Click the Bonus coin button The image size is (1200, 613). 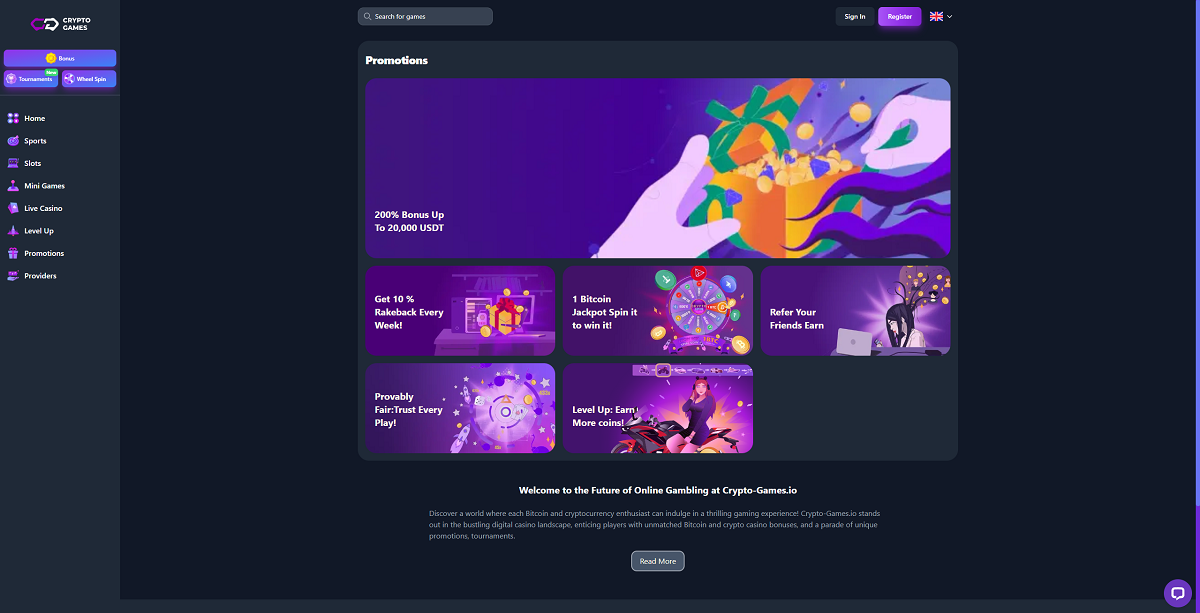[60, 58]
